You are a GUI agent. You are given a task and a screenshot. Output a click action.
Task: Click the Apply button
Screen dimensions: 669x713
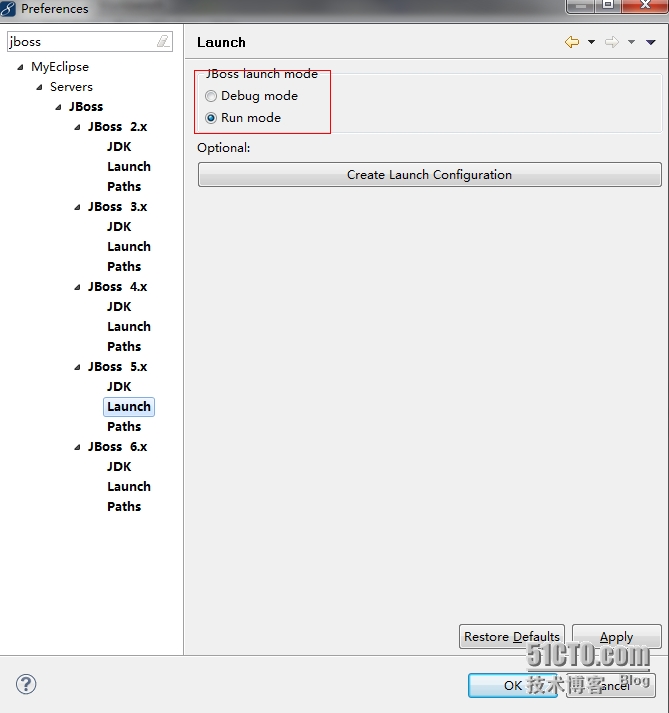click(616, 636)
